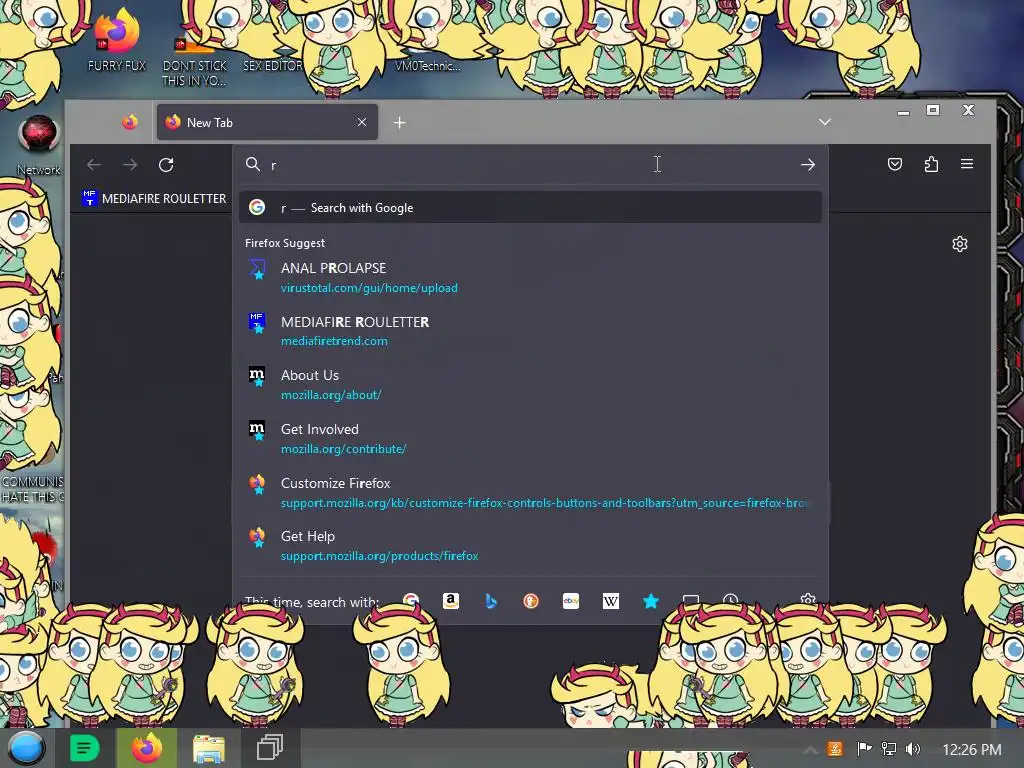Expand the list all tabs chevron
Screen dimensions: 1024x768
(825, 122)
